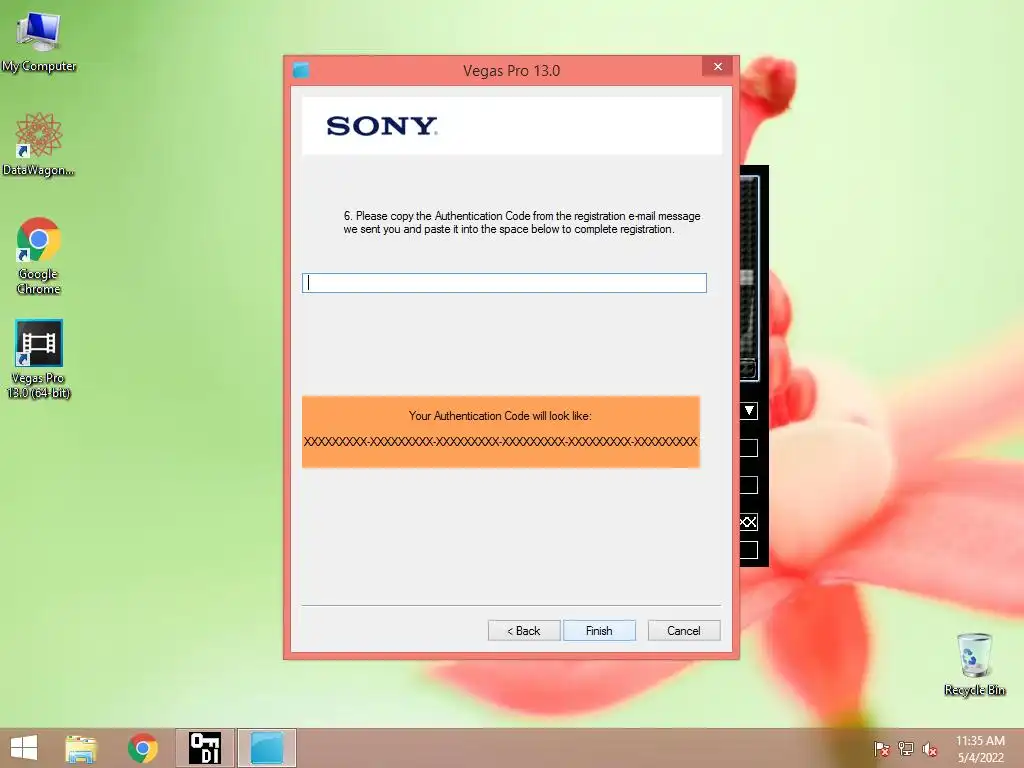Click the 'Your Authentication Code will look like' text
This screenshot has height=768, width=1024.
point(500,415)
